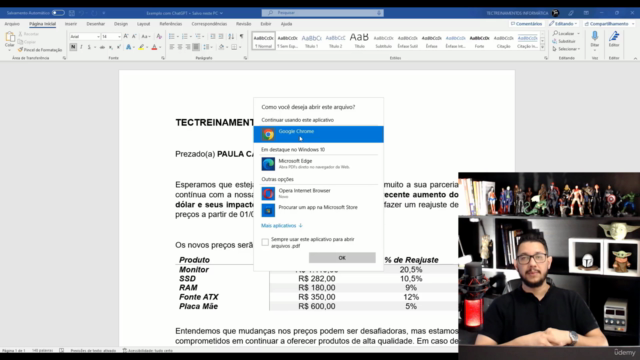The image size is (640, 360).
Task: Click the text effects blue A icon
Action: click(x=129, y=47)
